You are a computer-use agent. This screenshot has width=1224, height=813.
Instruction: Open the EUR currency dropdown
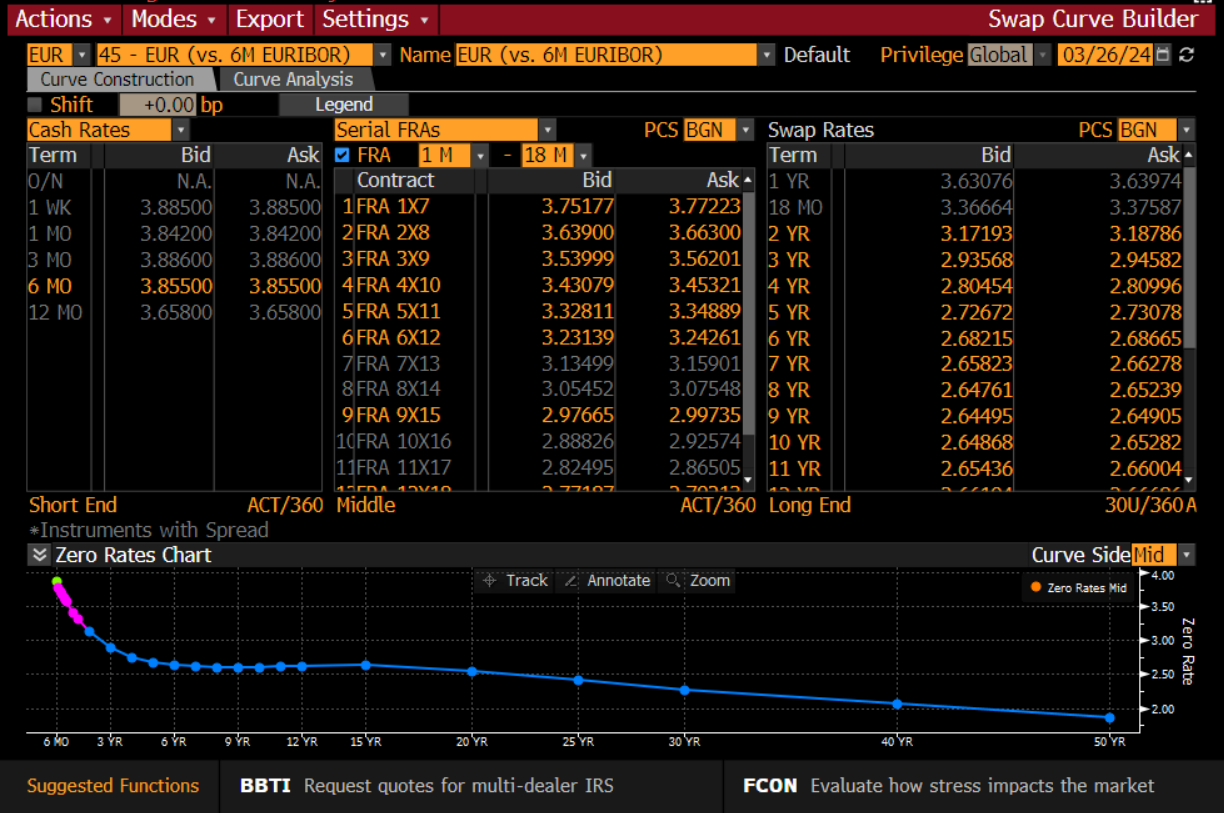[x=81, y=55]
